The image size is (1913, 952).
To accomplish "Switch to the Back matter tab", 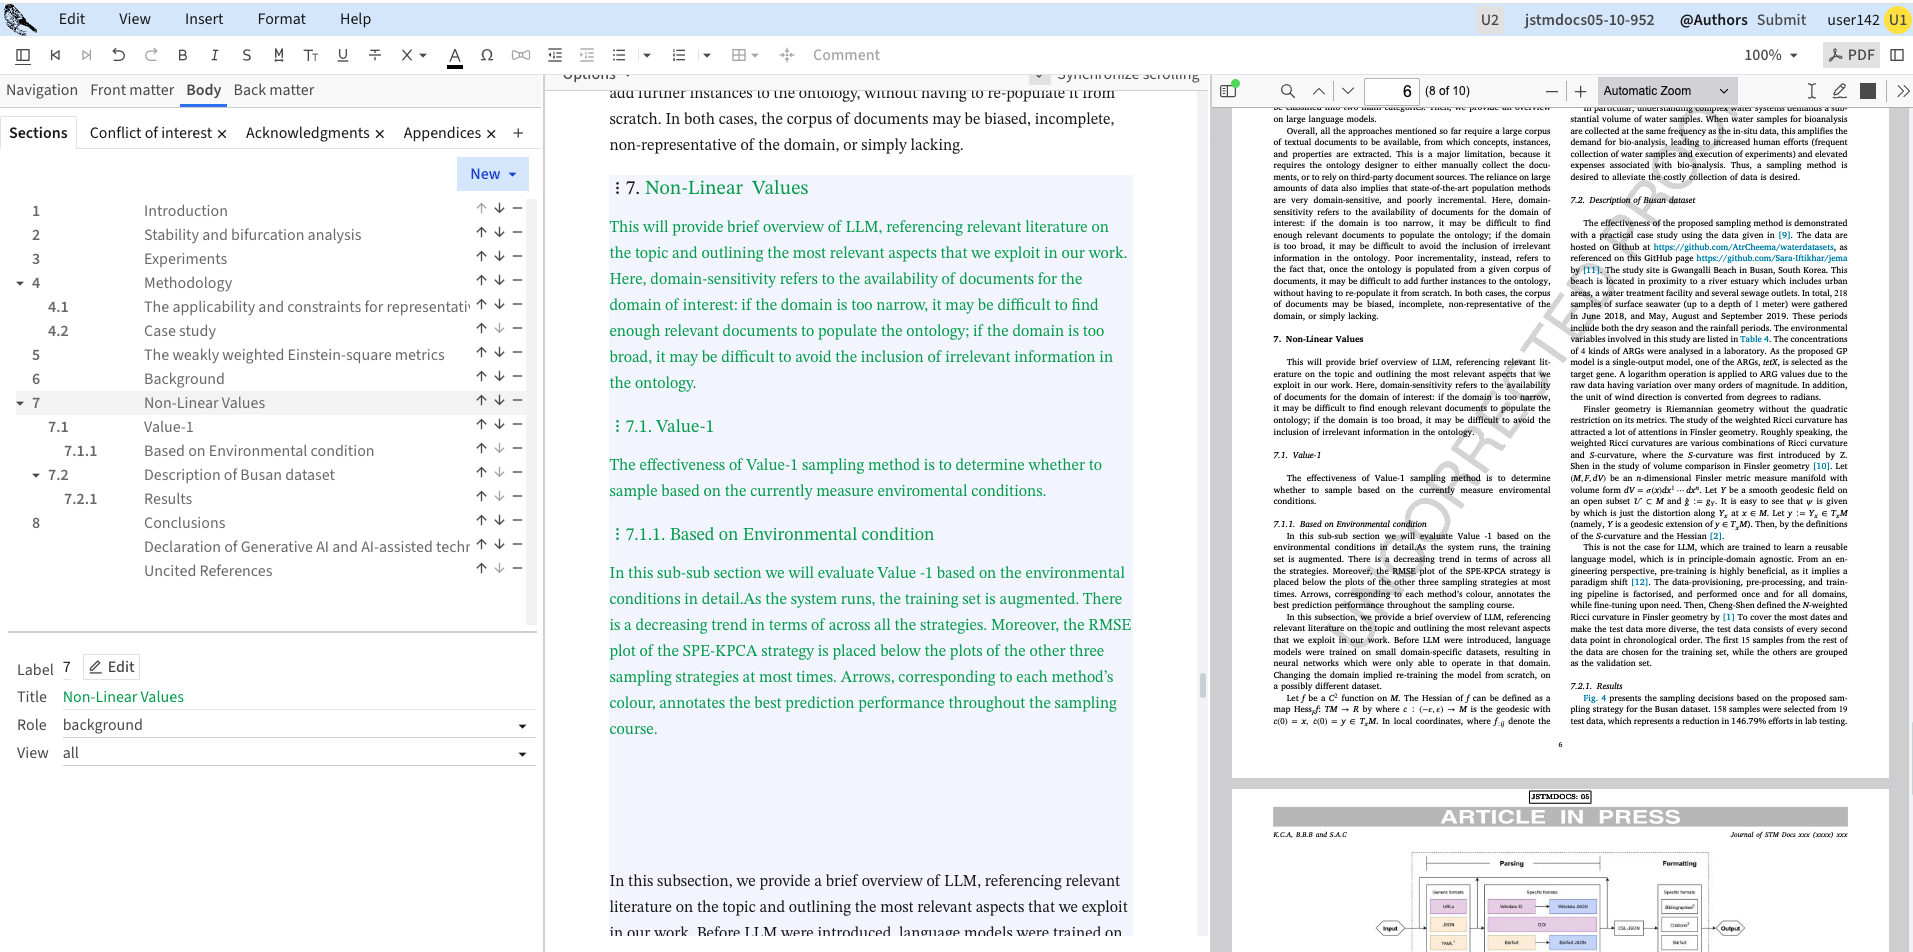I will point(273,90).
